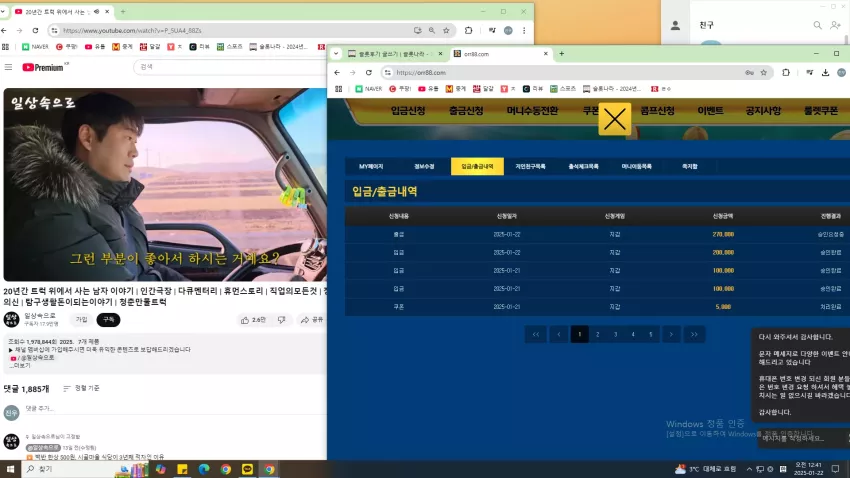Jump to last page with double-right arrow
The height and width of the screenshot is (478, 850).
tap(694, 334)
